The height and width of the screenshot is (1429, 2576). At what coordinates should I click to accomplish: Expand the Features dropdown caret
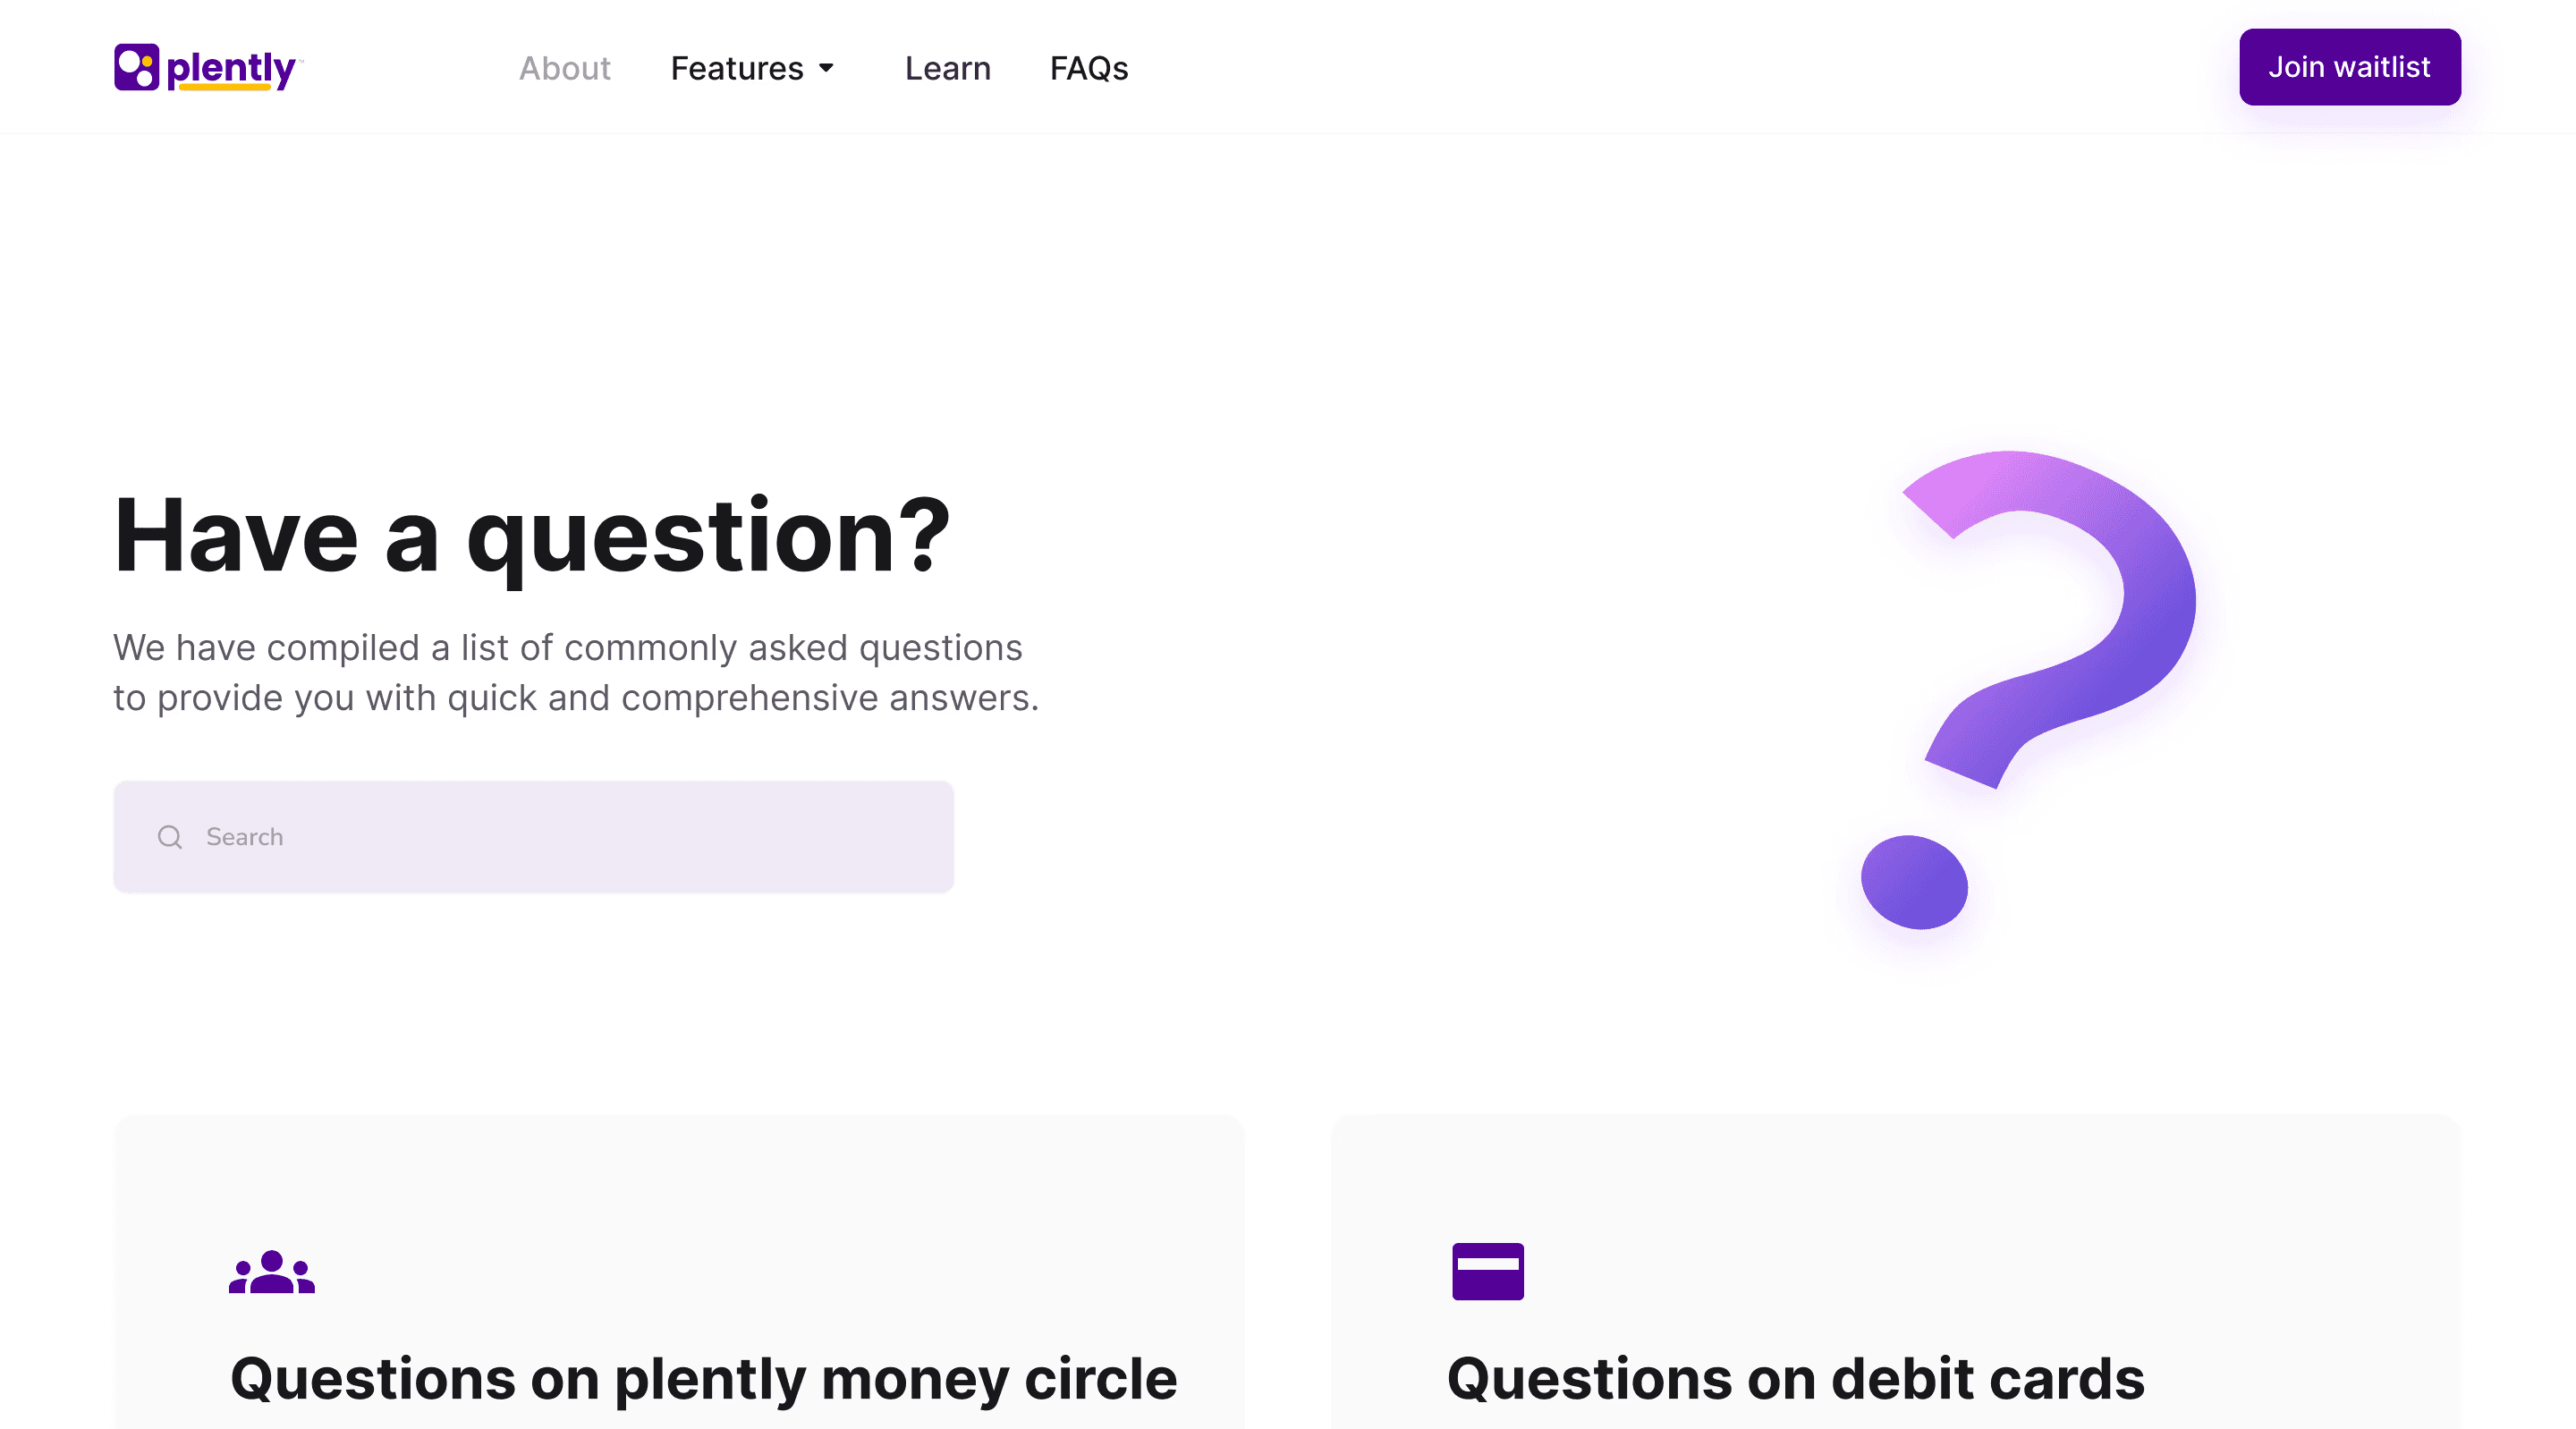pos(826,68)
